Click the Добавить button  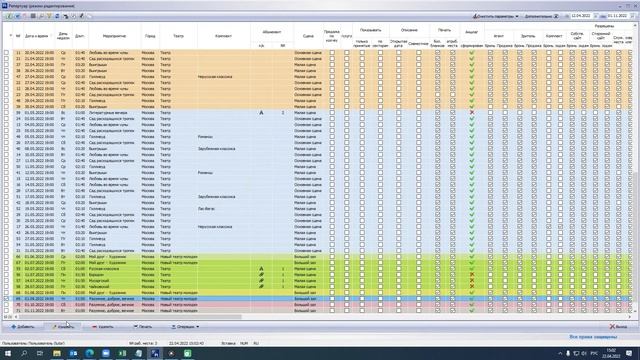pyautogui.click(x=23, y=327)
